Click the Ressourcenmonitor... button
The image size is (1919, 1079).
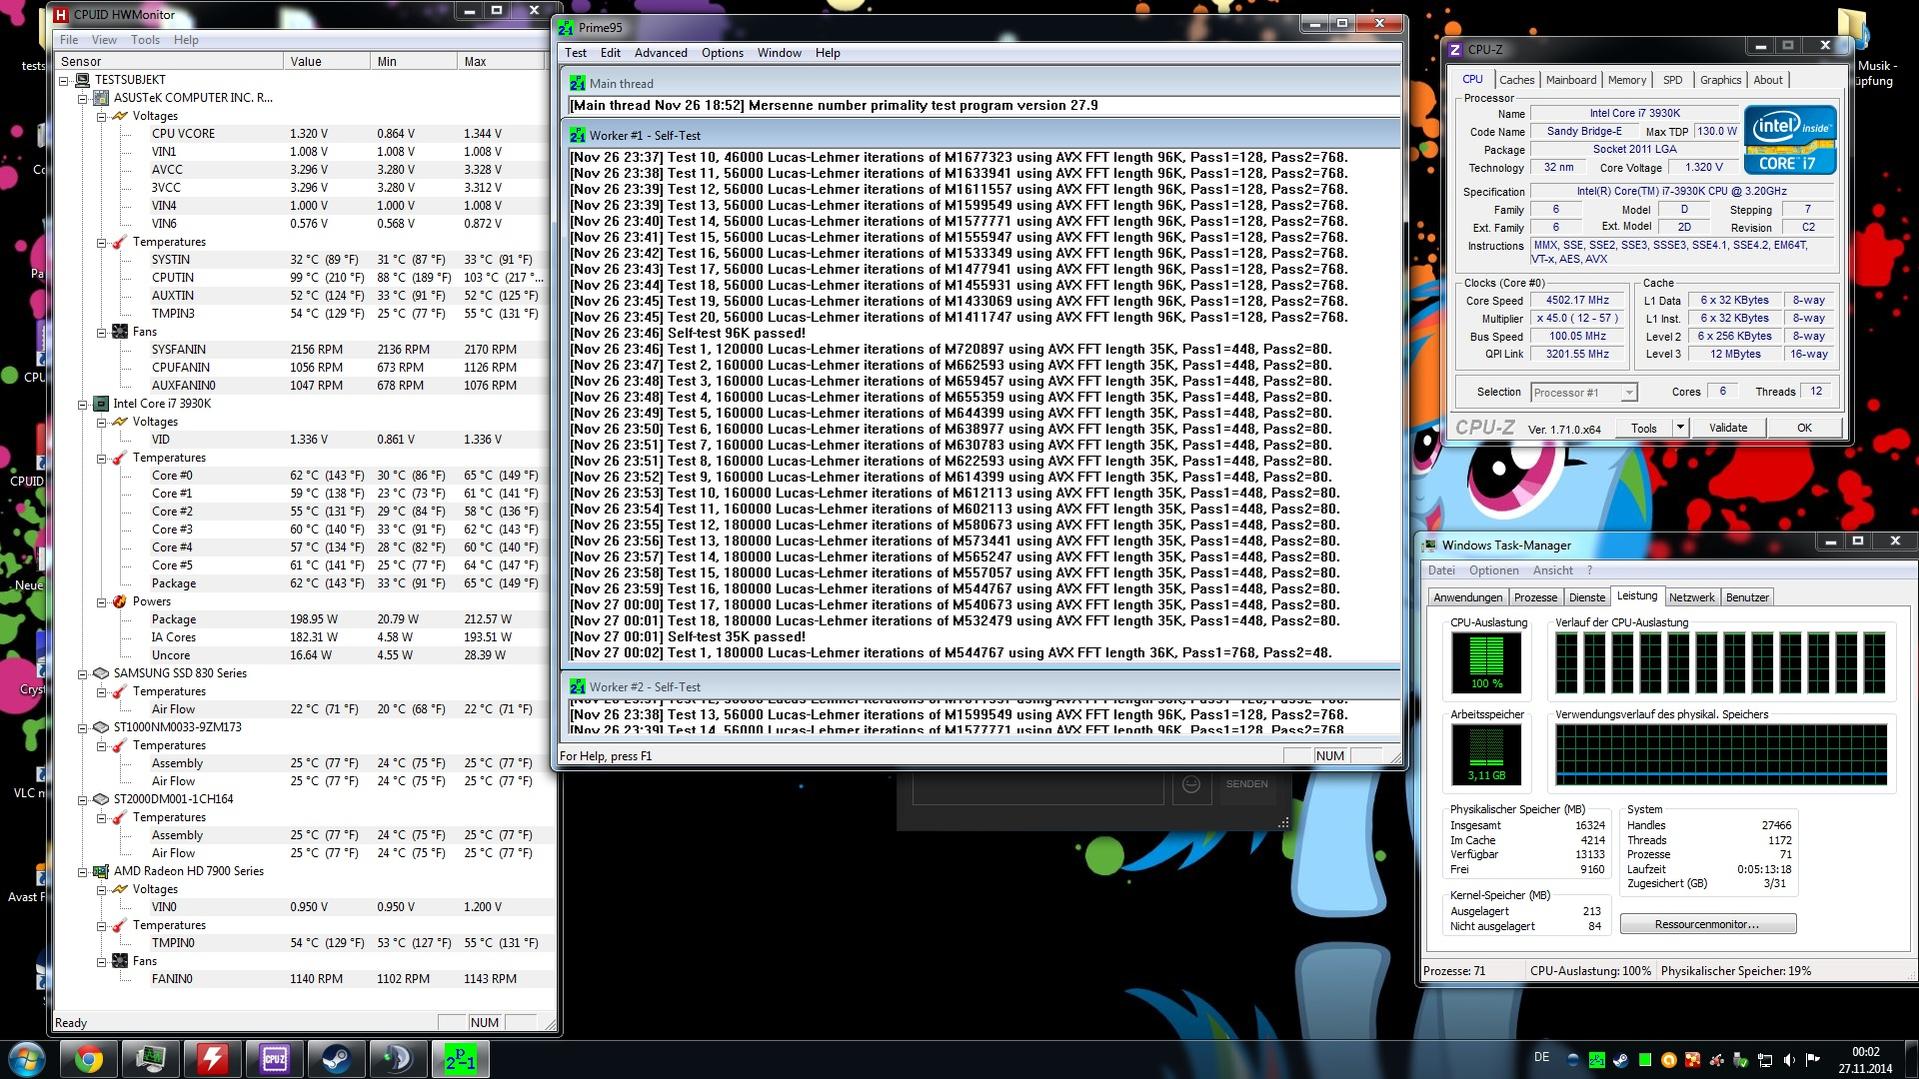(1707, 924)
